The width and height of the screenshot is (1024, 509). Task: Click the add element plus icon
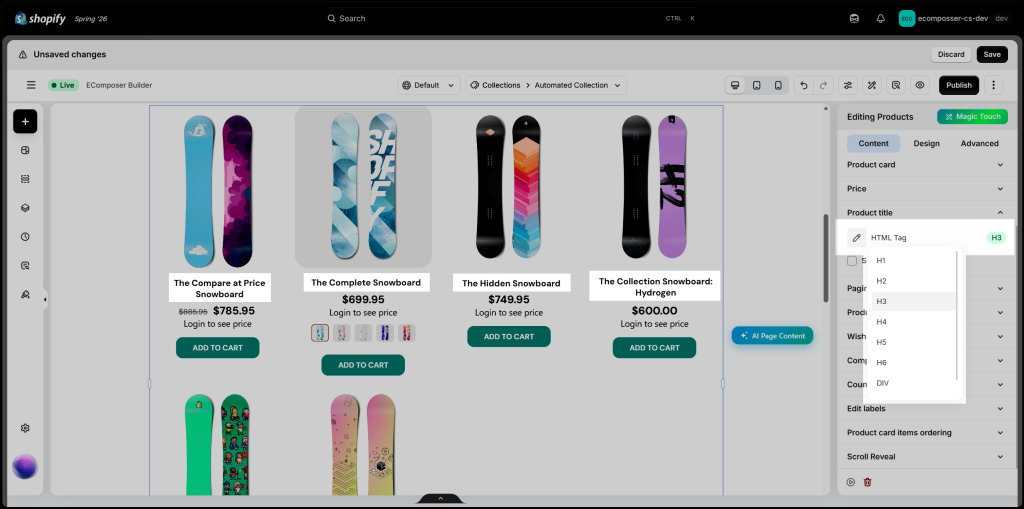[25, 121]
